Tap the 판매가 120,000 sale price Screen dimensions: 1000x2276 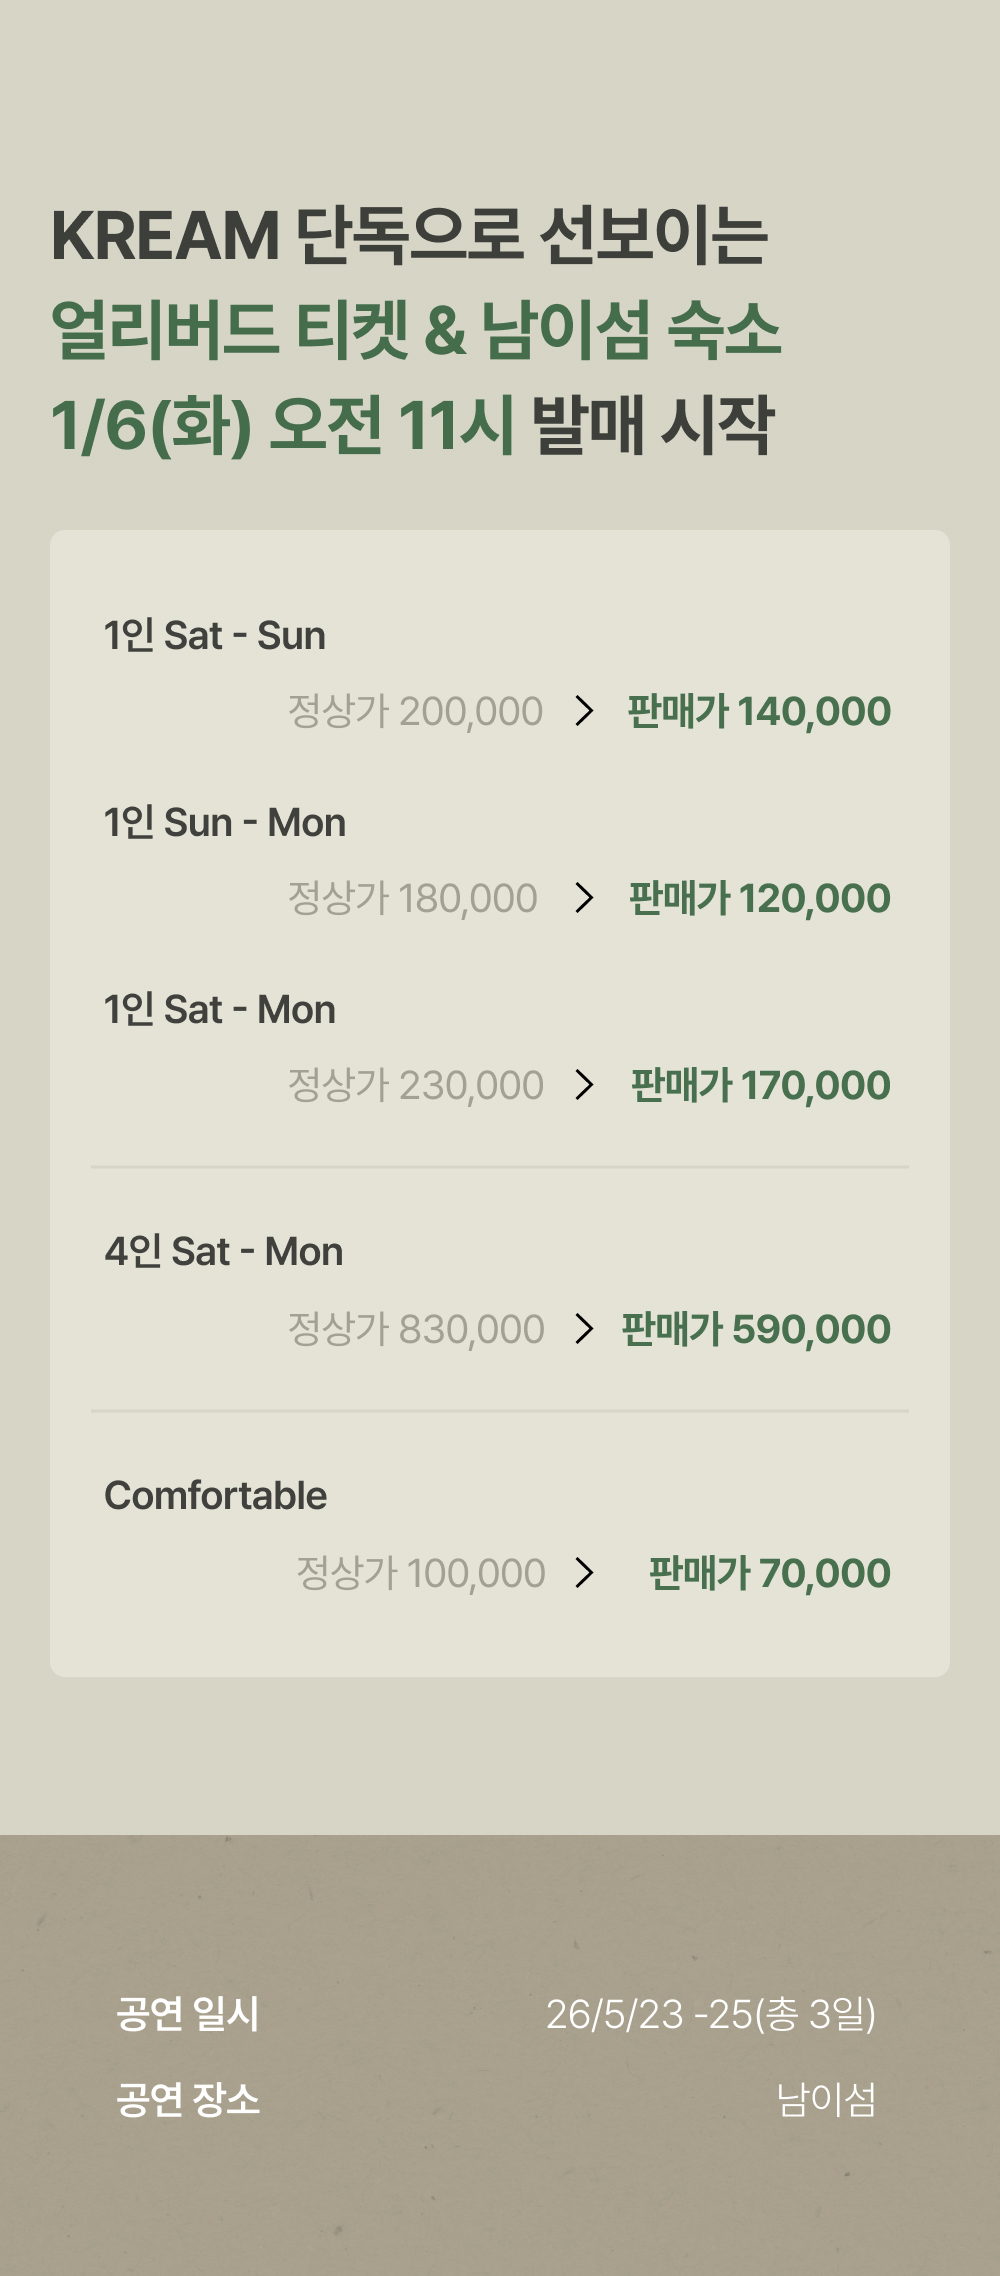(x=760, y=898)
